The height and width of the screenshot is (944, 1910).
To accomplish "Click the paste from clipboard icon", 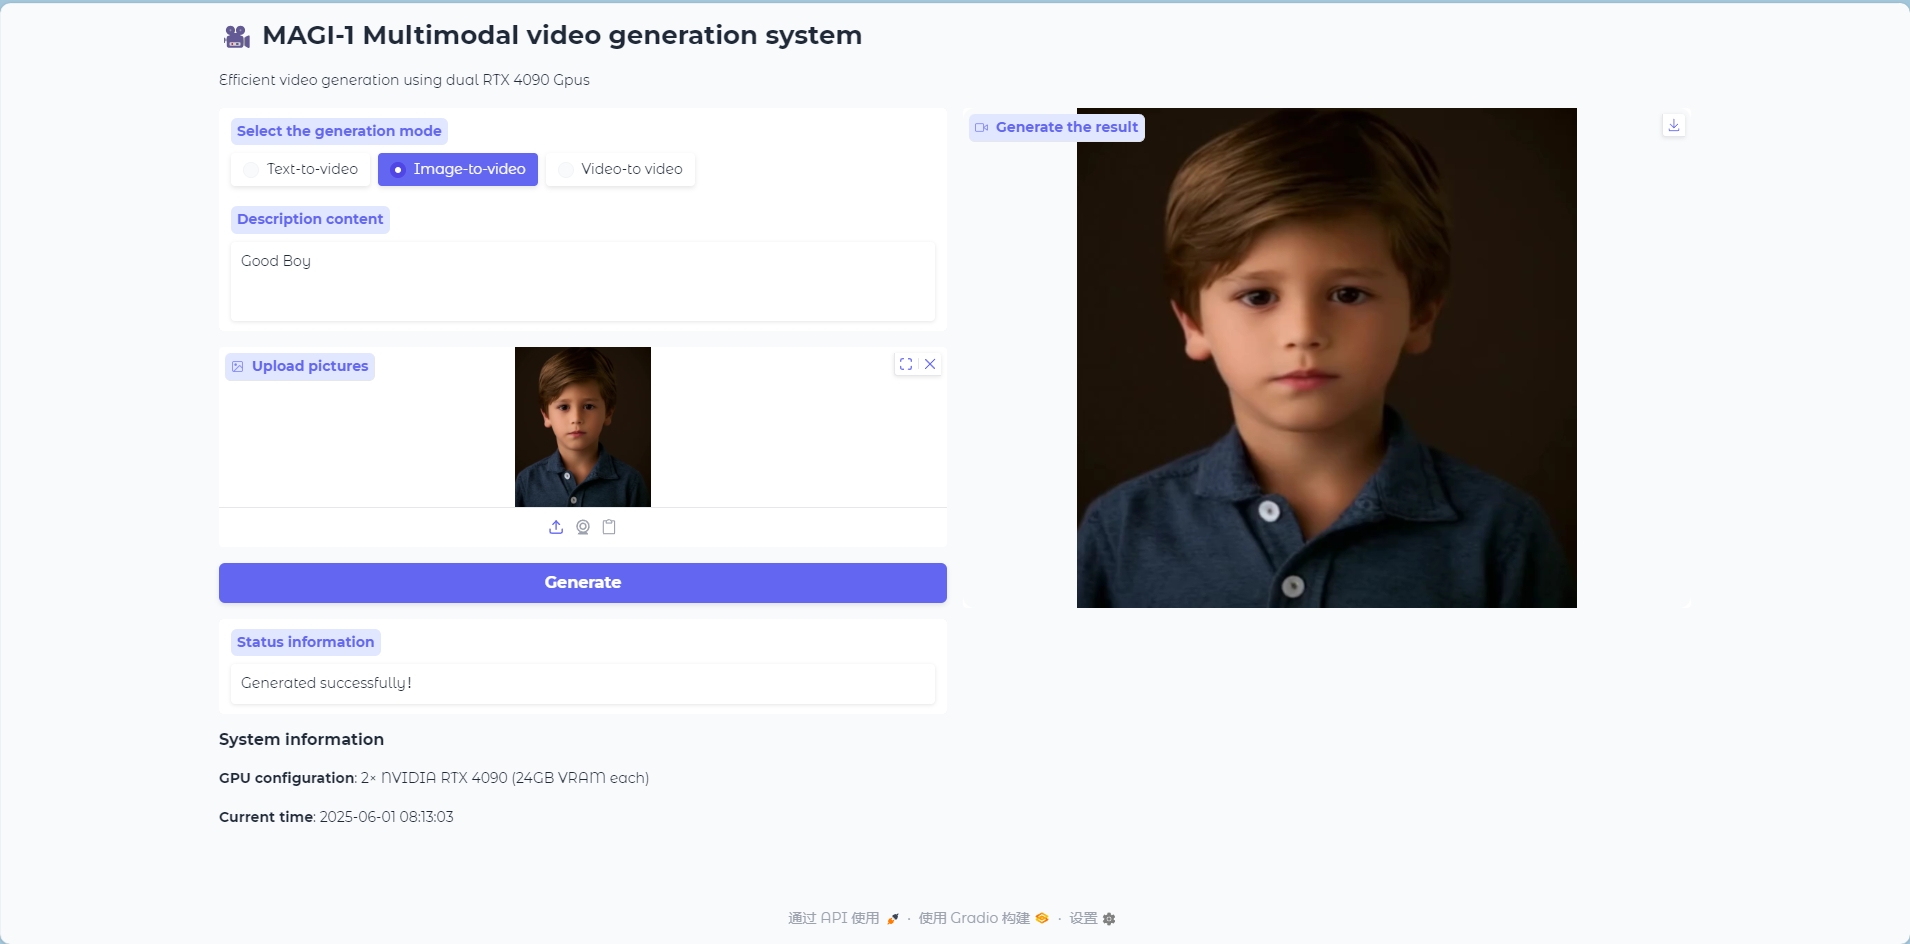I will (609, 527).
